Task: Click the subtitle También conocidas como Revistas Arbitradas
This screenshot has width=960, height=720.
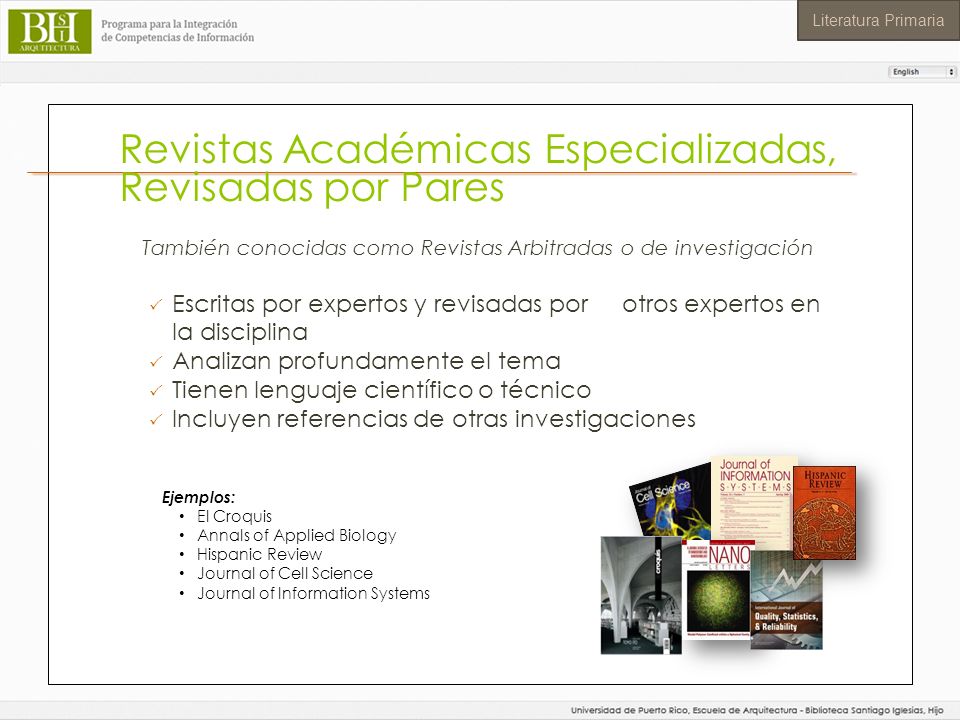Action: 476,248
